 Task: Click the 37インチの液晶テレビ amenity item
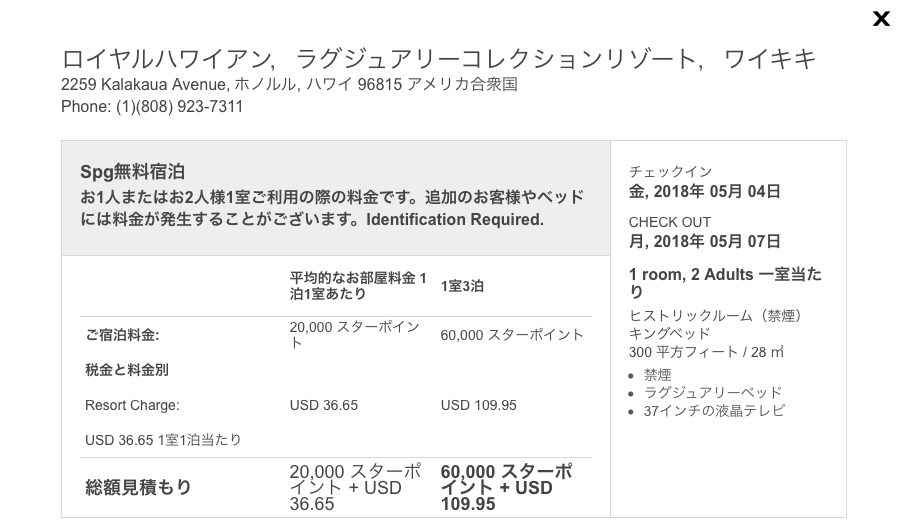tap(714, 411)
